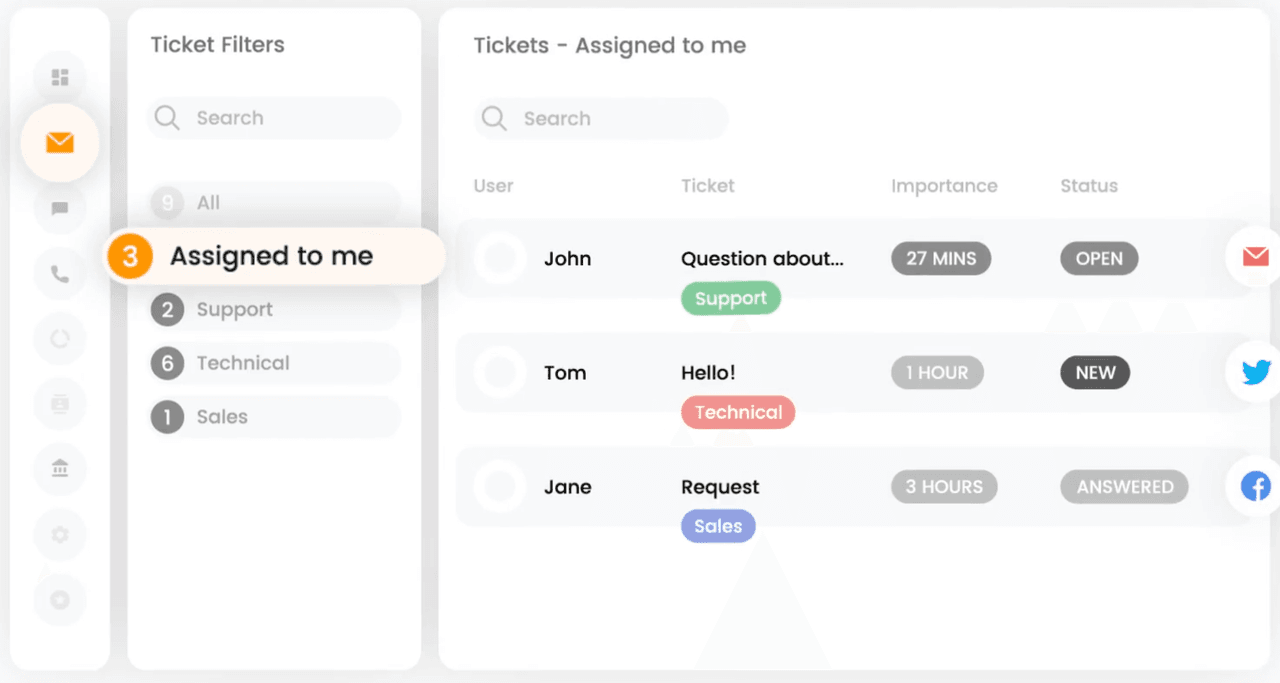Click the ANSWERED status badge for Jane
1280x683 pixels.
pyautogui.click(x=1124, y=487)
